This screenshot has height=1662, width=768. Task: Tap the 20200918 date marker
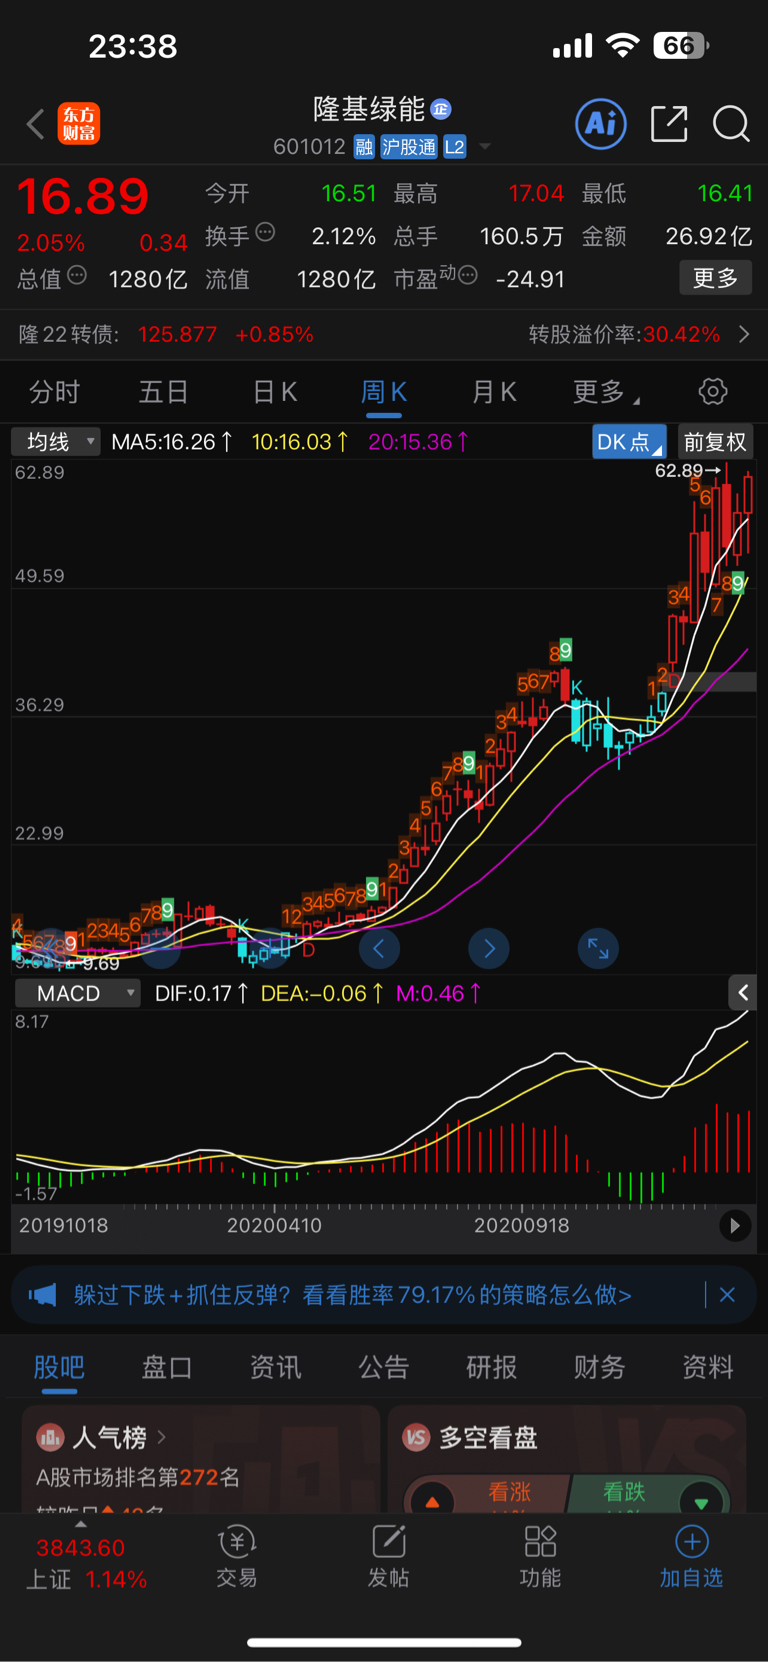click(x=521, y=1225)
